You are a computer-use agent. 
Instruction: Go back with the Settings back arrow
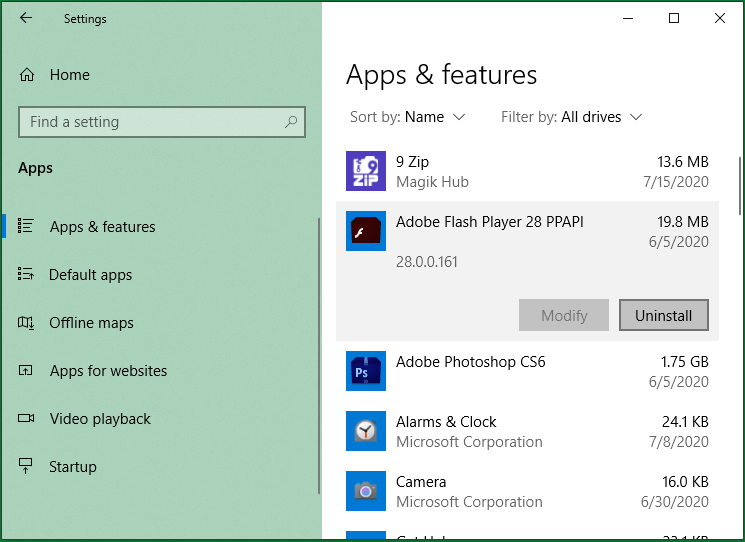[x=26, y=18]
